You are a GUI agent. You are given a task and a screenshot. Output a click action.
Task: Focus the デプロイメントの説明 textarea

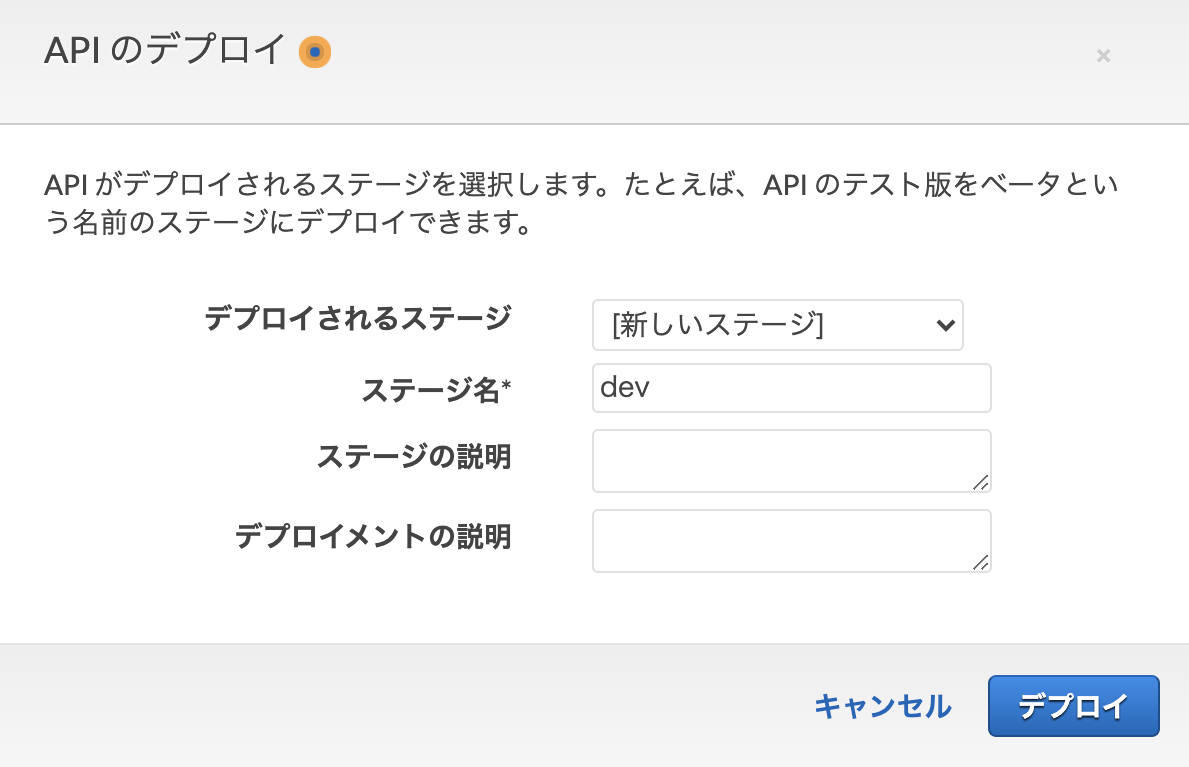click(x=790, y=540)
